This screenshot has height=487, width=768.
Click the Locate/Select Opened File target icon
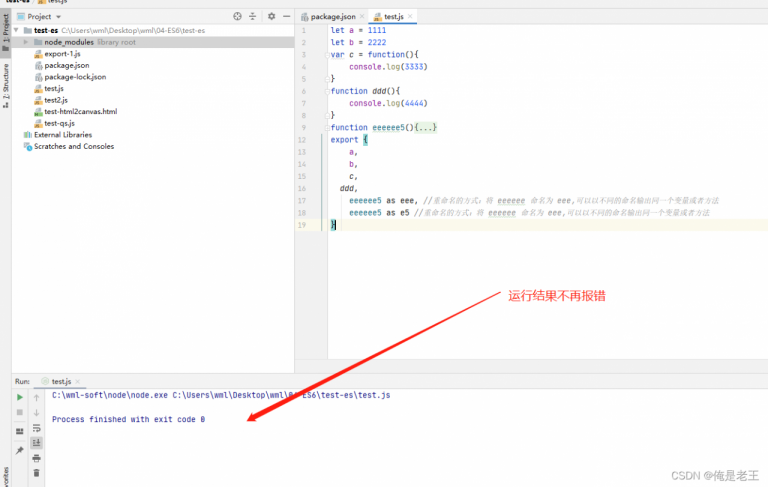point(237,17)
